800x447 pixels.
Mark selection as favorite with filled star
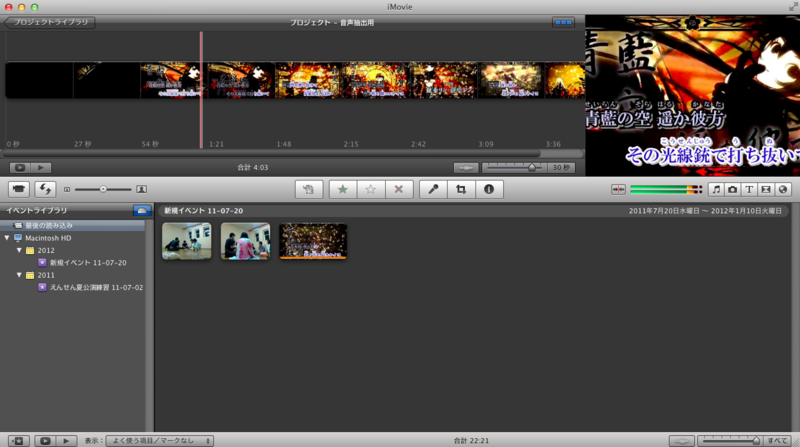pos(343,189)
